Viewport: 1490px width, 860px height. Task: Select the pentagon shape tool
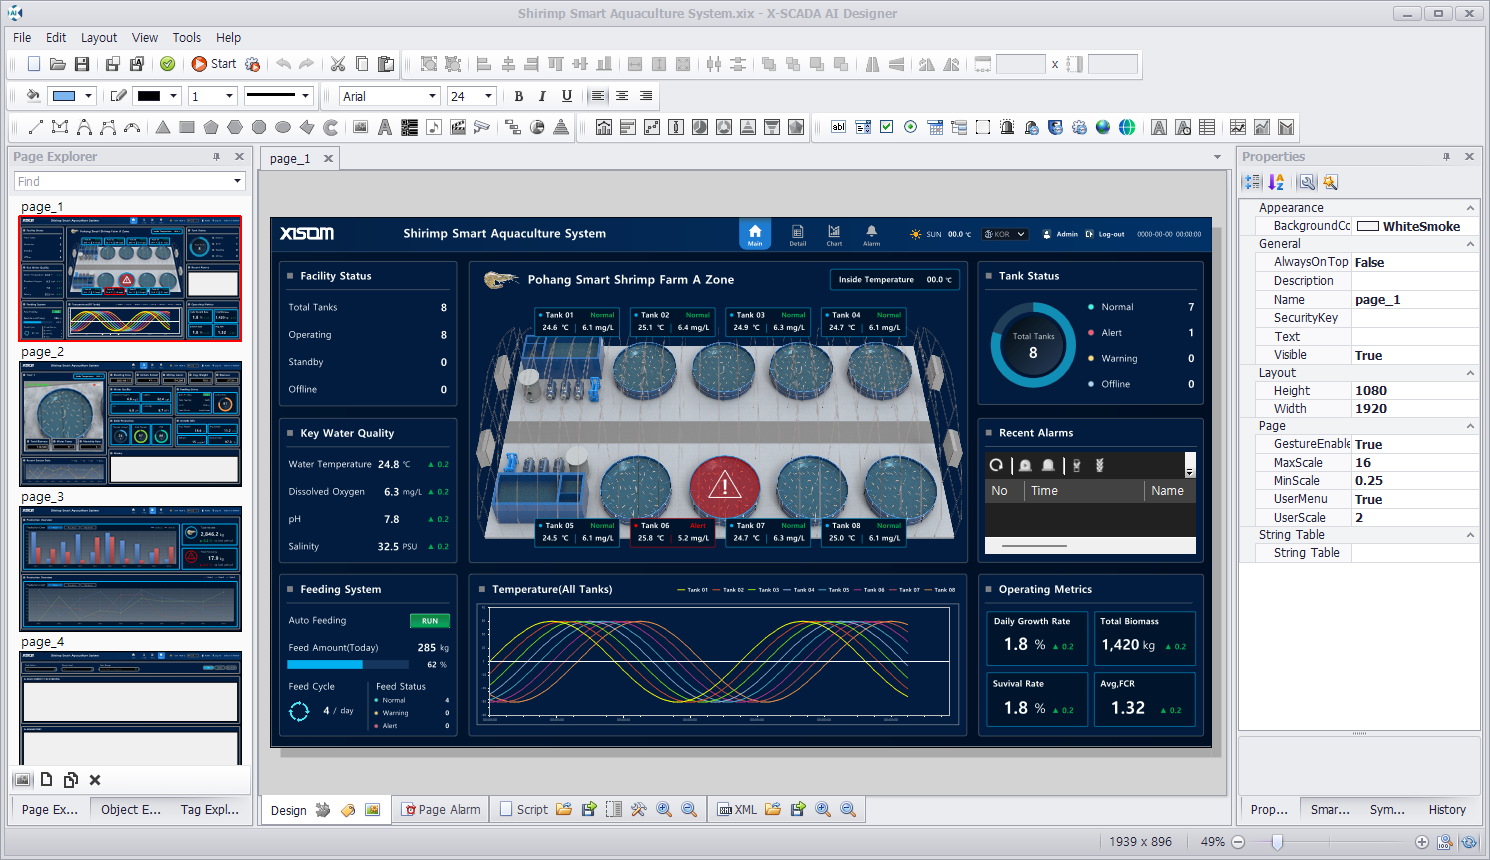tap(211, 127)
